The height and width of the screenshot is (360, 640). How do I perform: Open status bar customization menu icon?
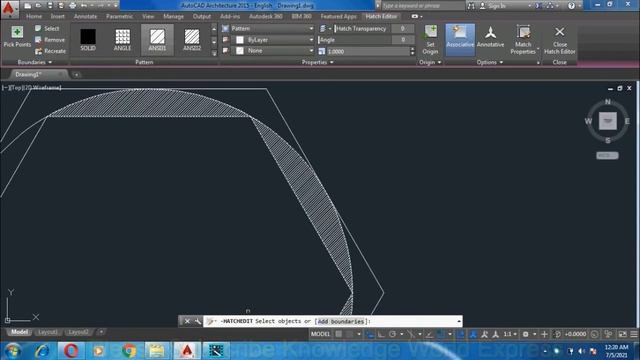634,334
